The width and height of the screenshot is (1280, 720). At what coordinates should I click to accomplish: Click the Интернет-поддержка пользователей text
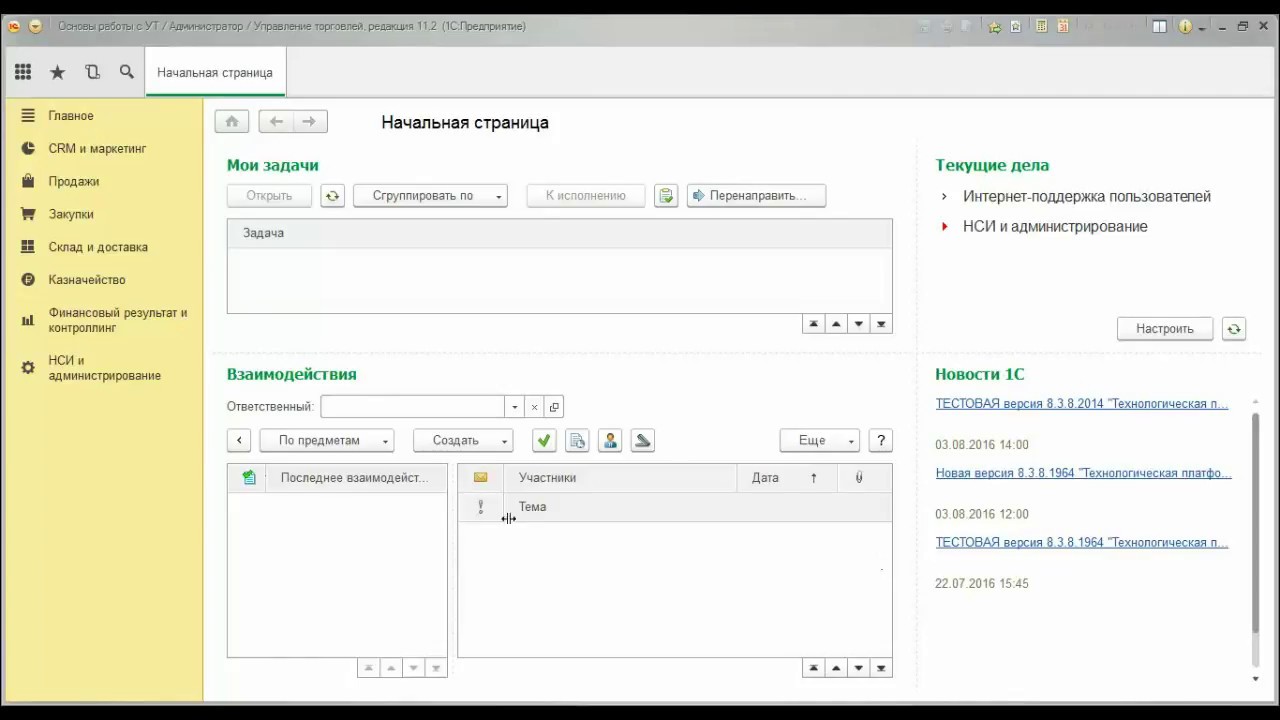[x=1087, y=197]
